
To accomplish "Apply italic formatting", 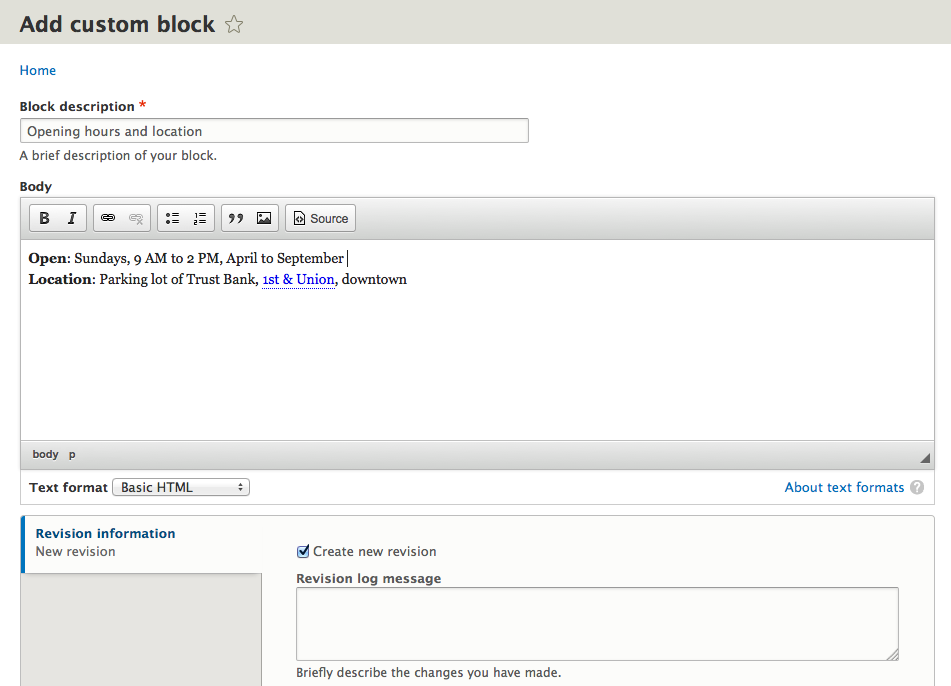I will (69, 218).
